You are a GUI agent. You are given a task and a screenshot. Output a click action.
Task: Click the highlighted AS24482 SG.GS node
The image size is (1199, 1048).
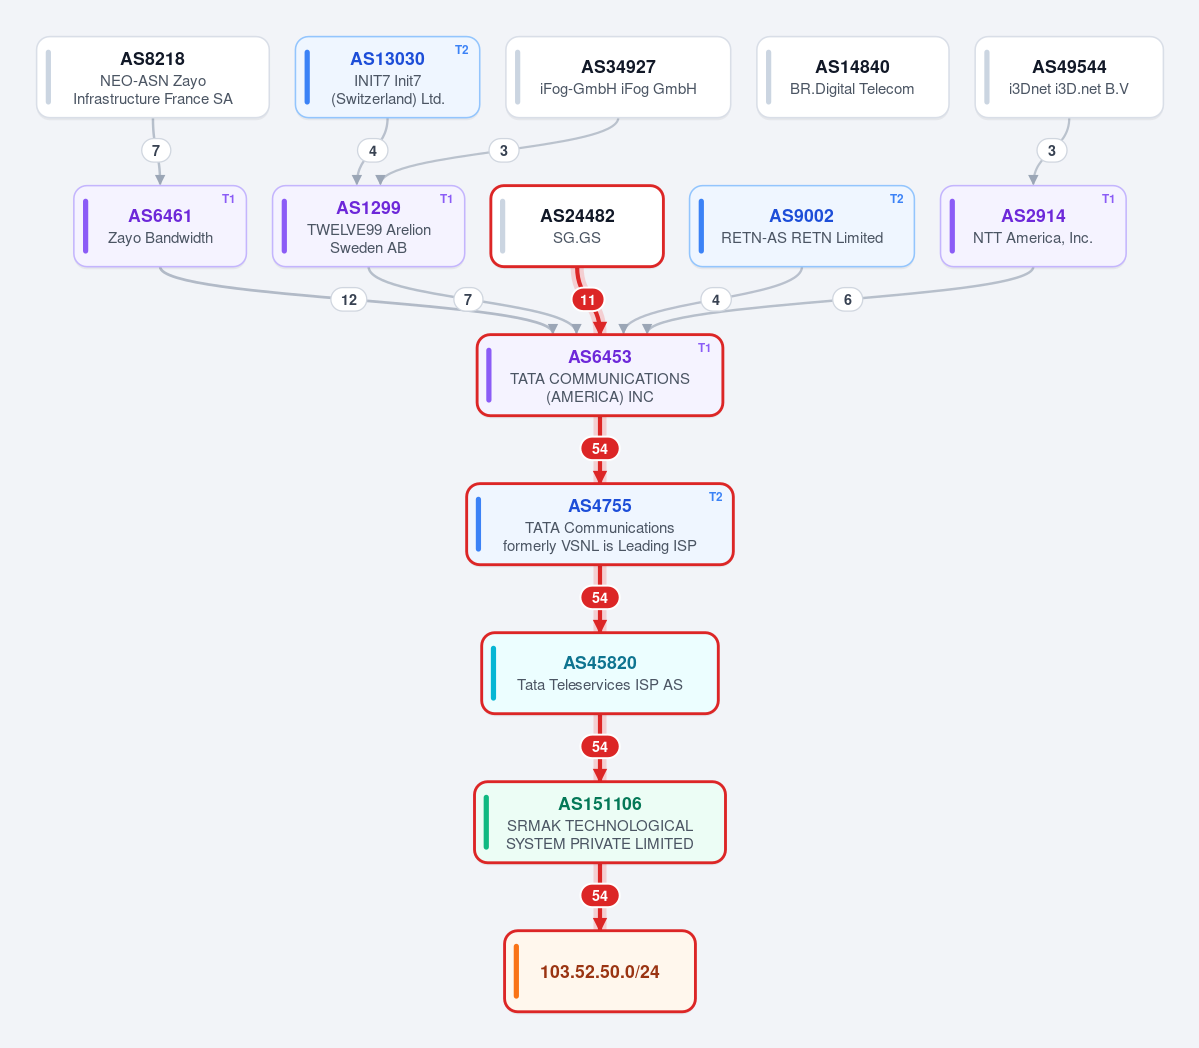pyautogui.click(x=577, y=226)
